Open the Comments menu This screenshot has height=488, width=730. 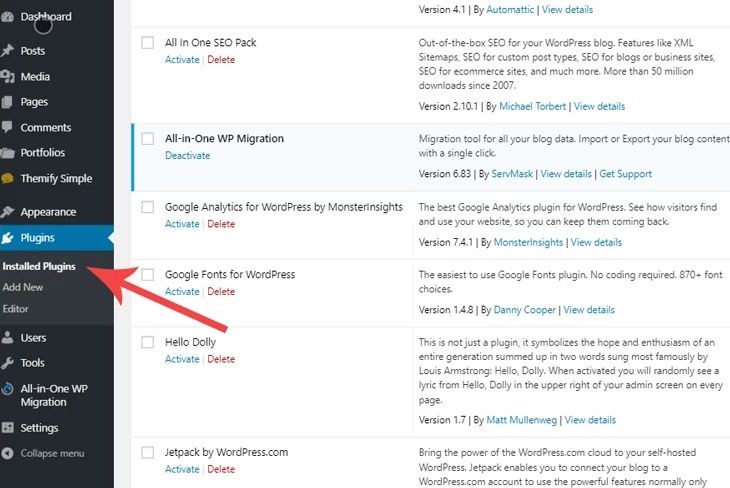tap(46, 128)
